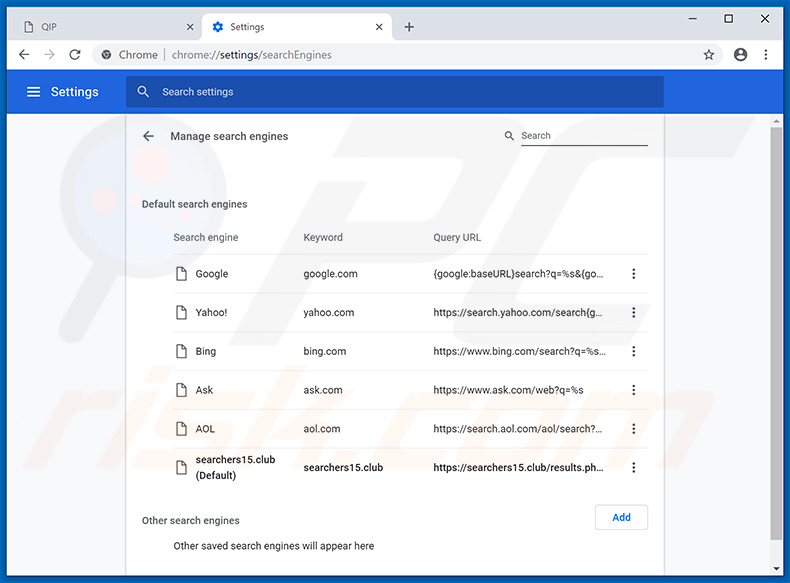790x583 pixels.
Task: Click the vertical scrollbar thumb
Action: pos(776,334)
